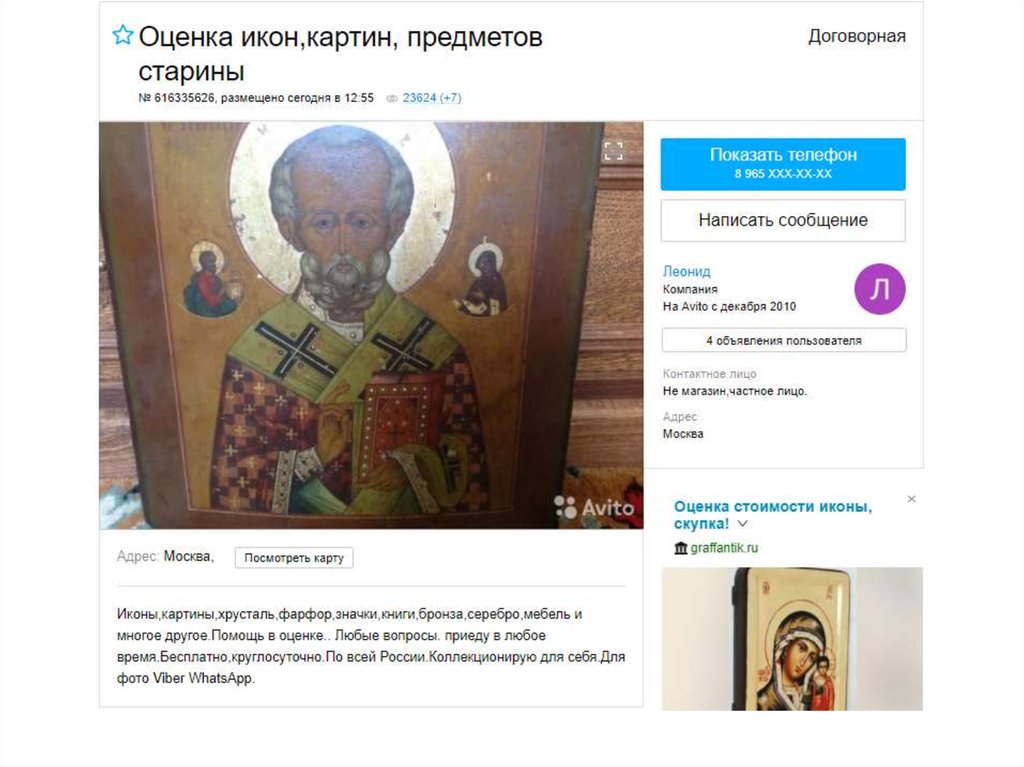The width and height of the screenshot is (1024, 767).
Task: Click the main Saint Nicholas icon photo
Action: 371,325
